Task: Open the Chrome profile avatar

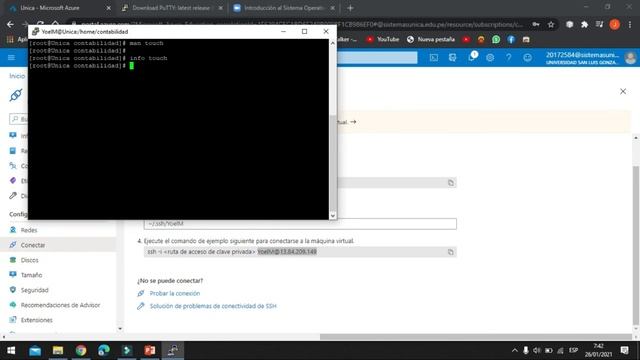Action: tap(615, 24)
